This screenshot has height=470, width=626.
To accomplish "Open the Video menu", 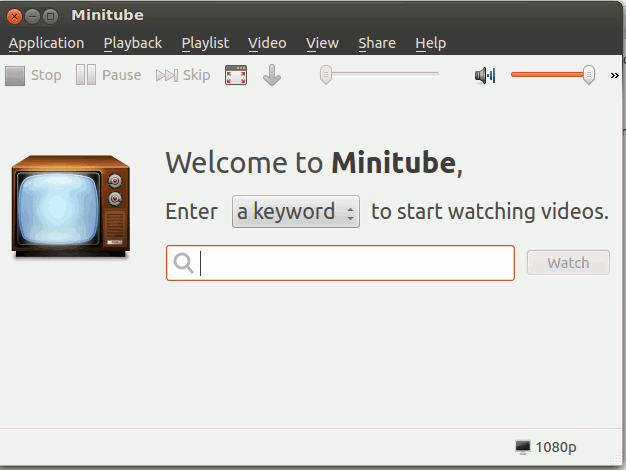I will [x=267, y=43].
